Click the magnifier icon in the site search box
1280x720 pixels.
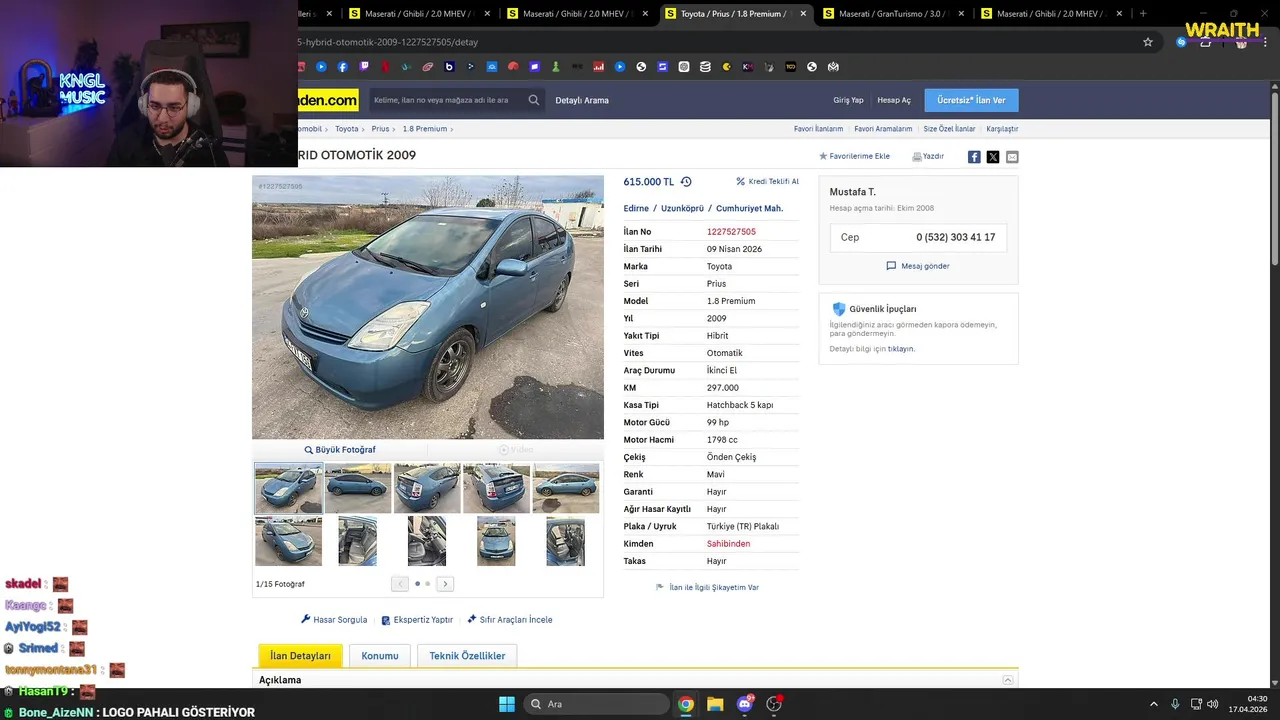coord(534,100)
